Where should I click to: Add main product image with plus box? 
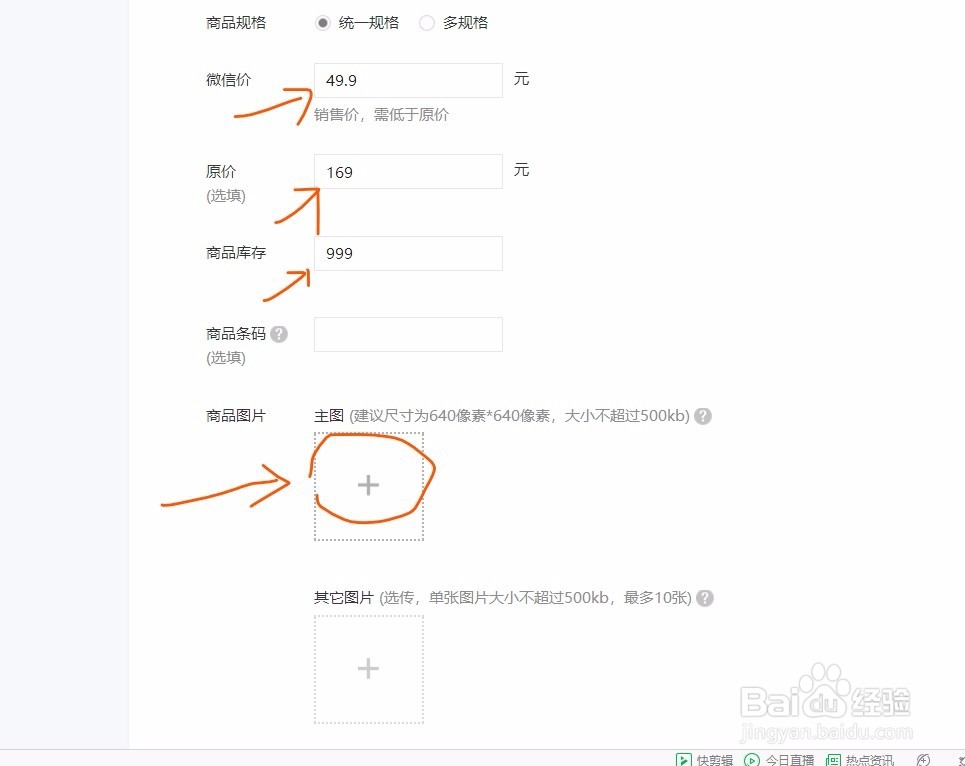click(369, 486)
